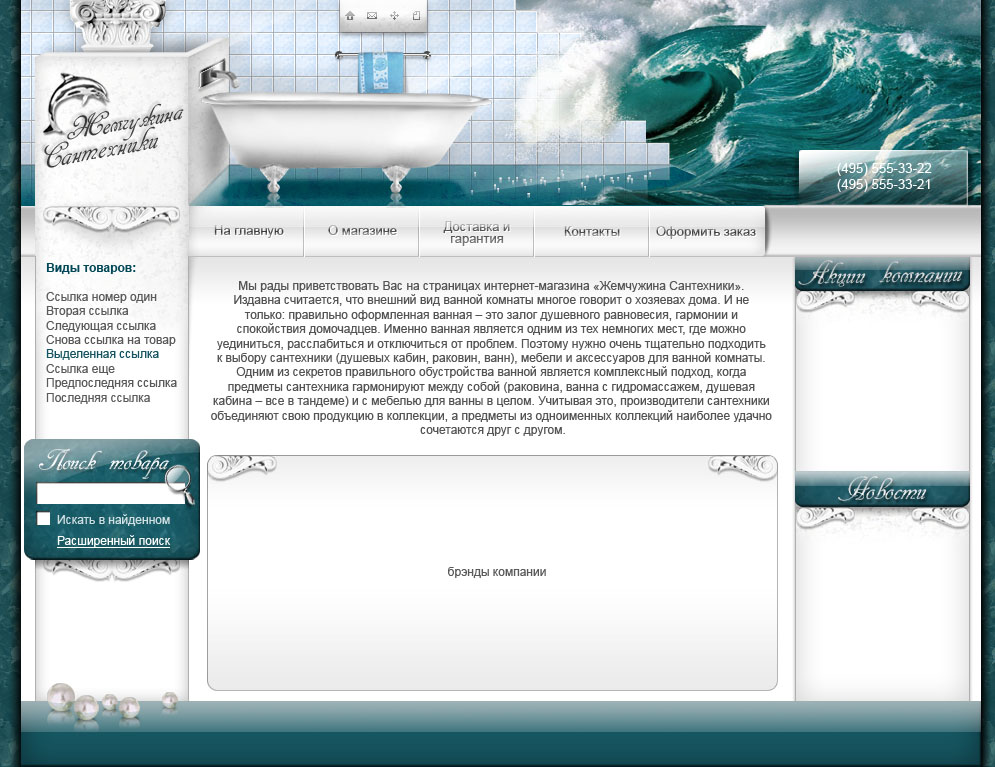Click phone number (495) 555-33-21

884,185
